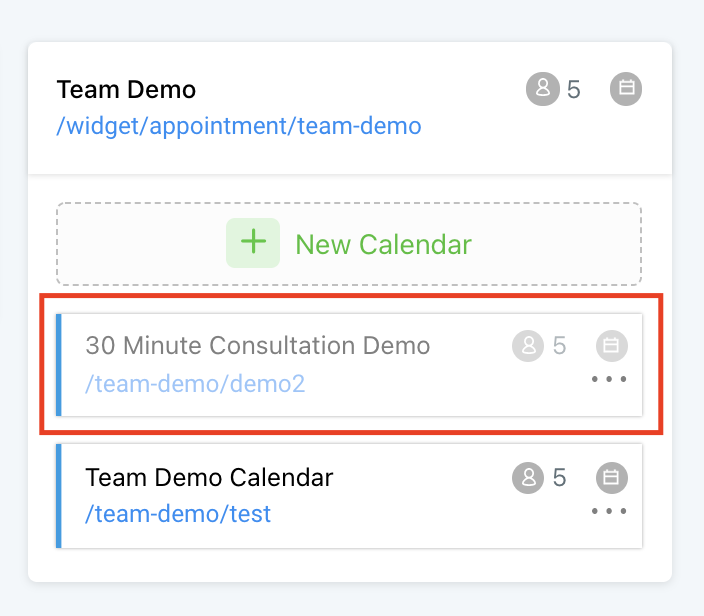Click the green plus icon
The width and height of the screenshot is (704, 616).
253,243
